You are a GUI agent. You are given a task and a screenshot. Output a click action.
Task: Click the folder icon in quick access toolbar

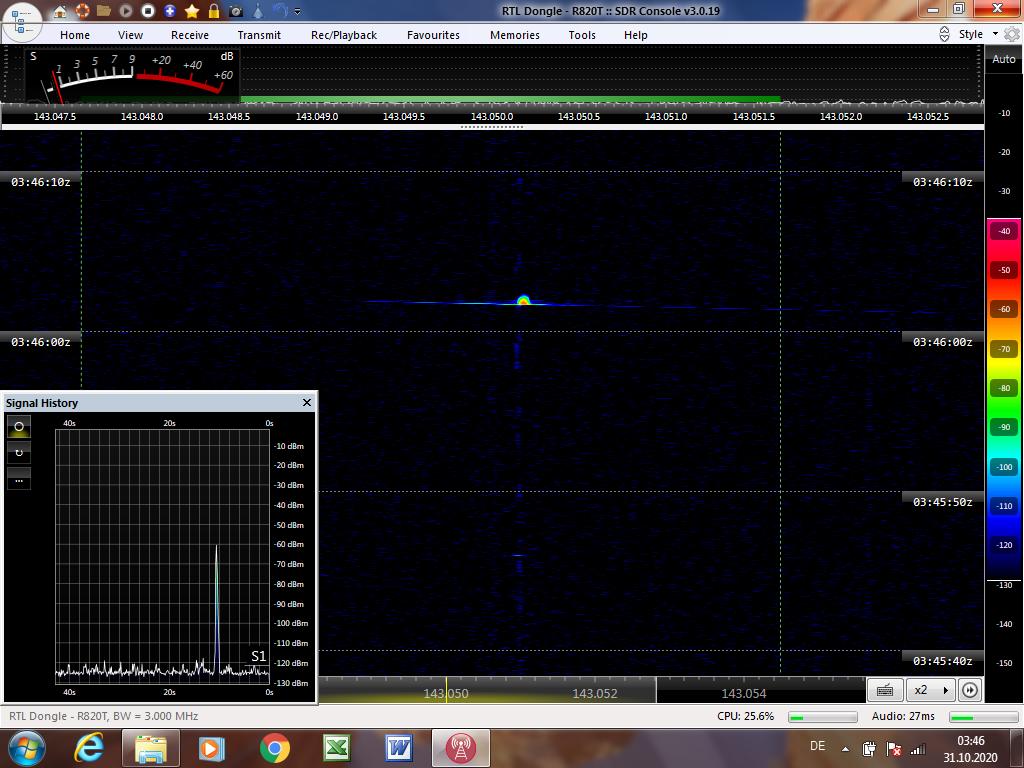click(x=103, y=11)
